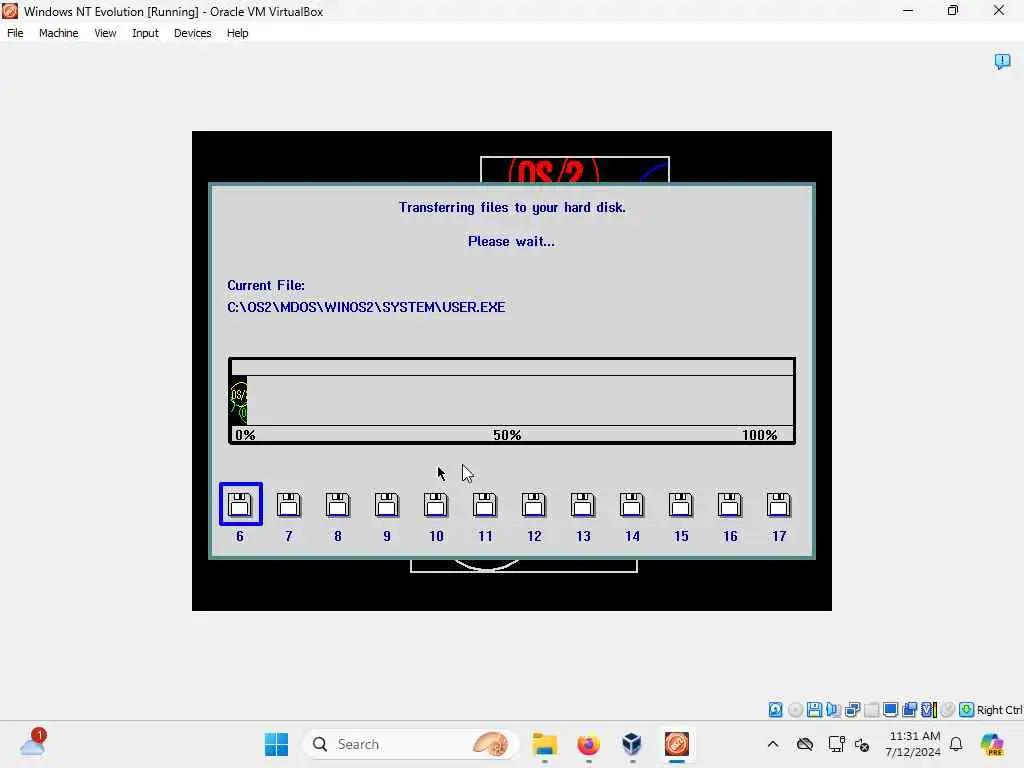Click the 'Current File:' label
1024x768 pixels.
(x=266, y=285)
